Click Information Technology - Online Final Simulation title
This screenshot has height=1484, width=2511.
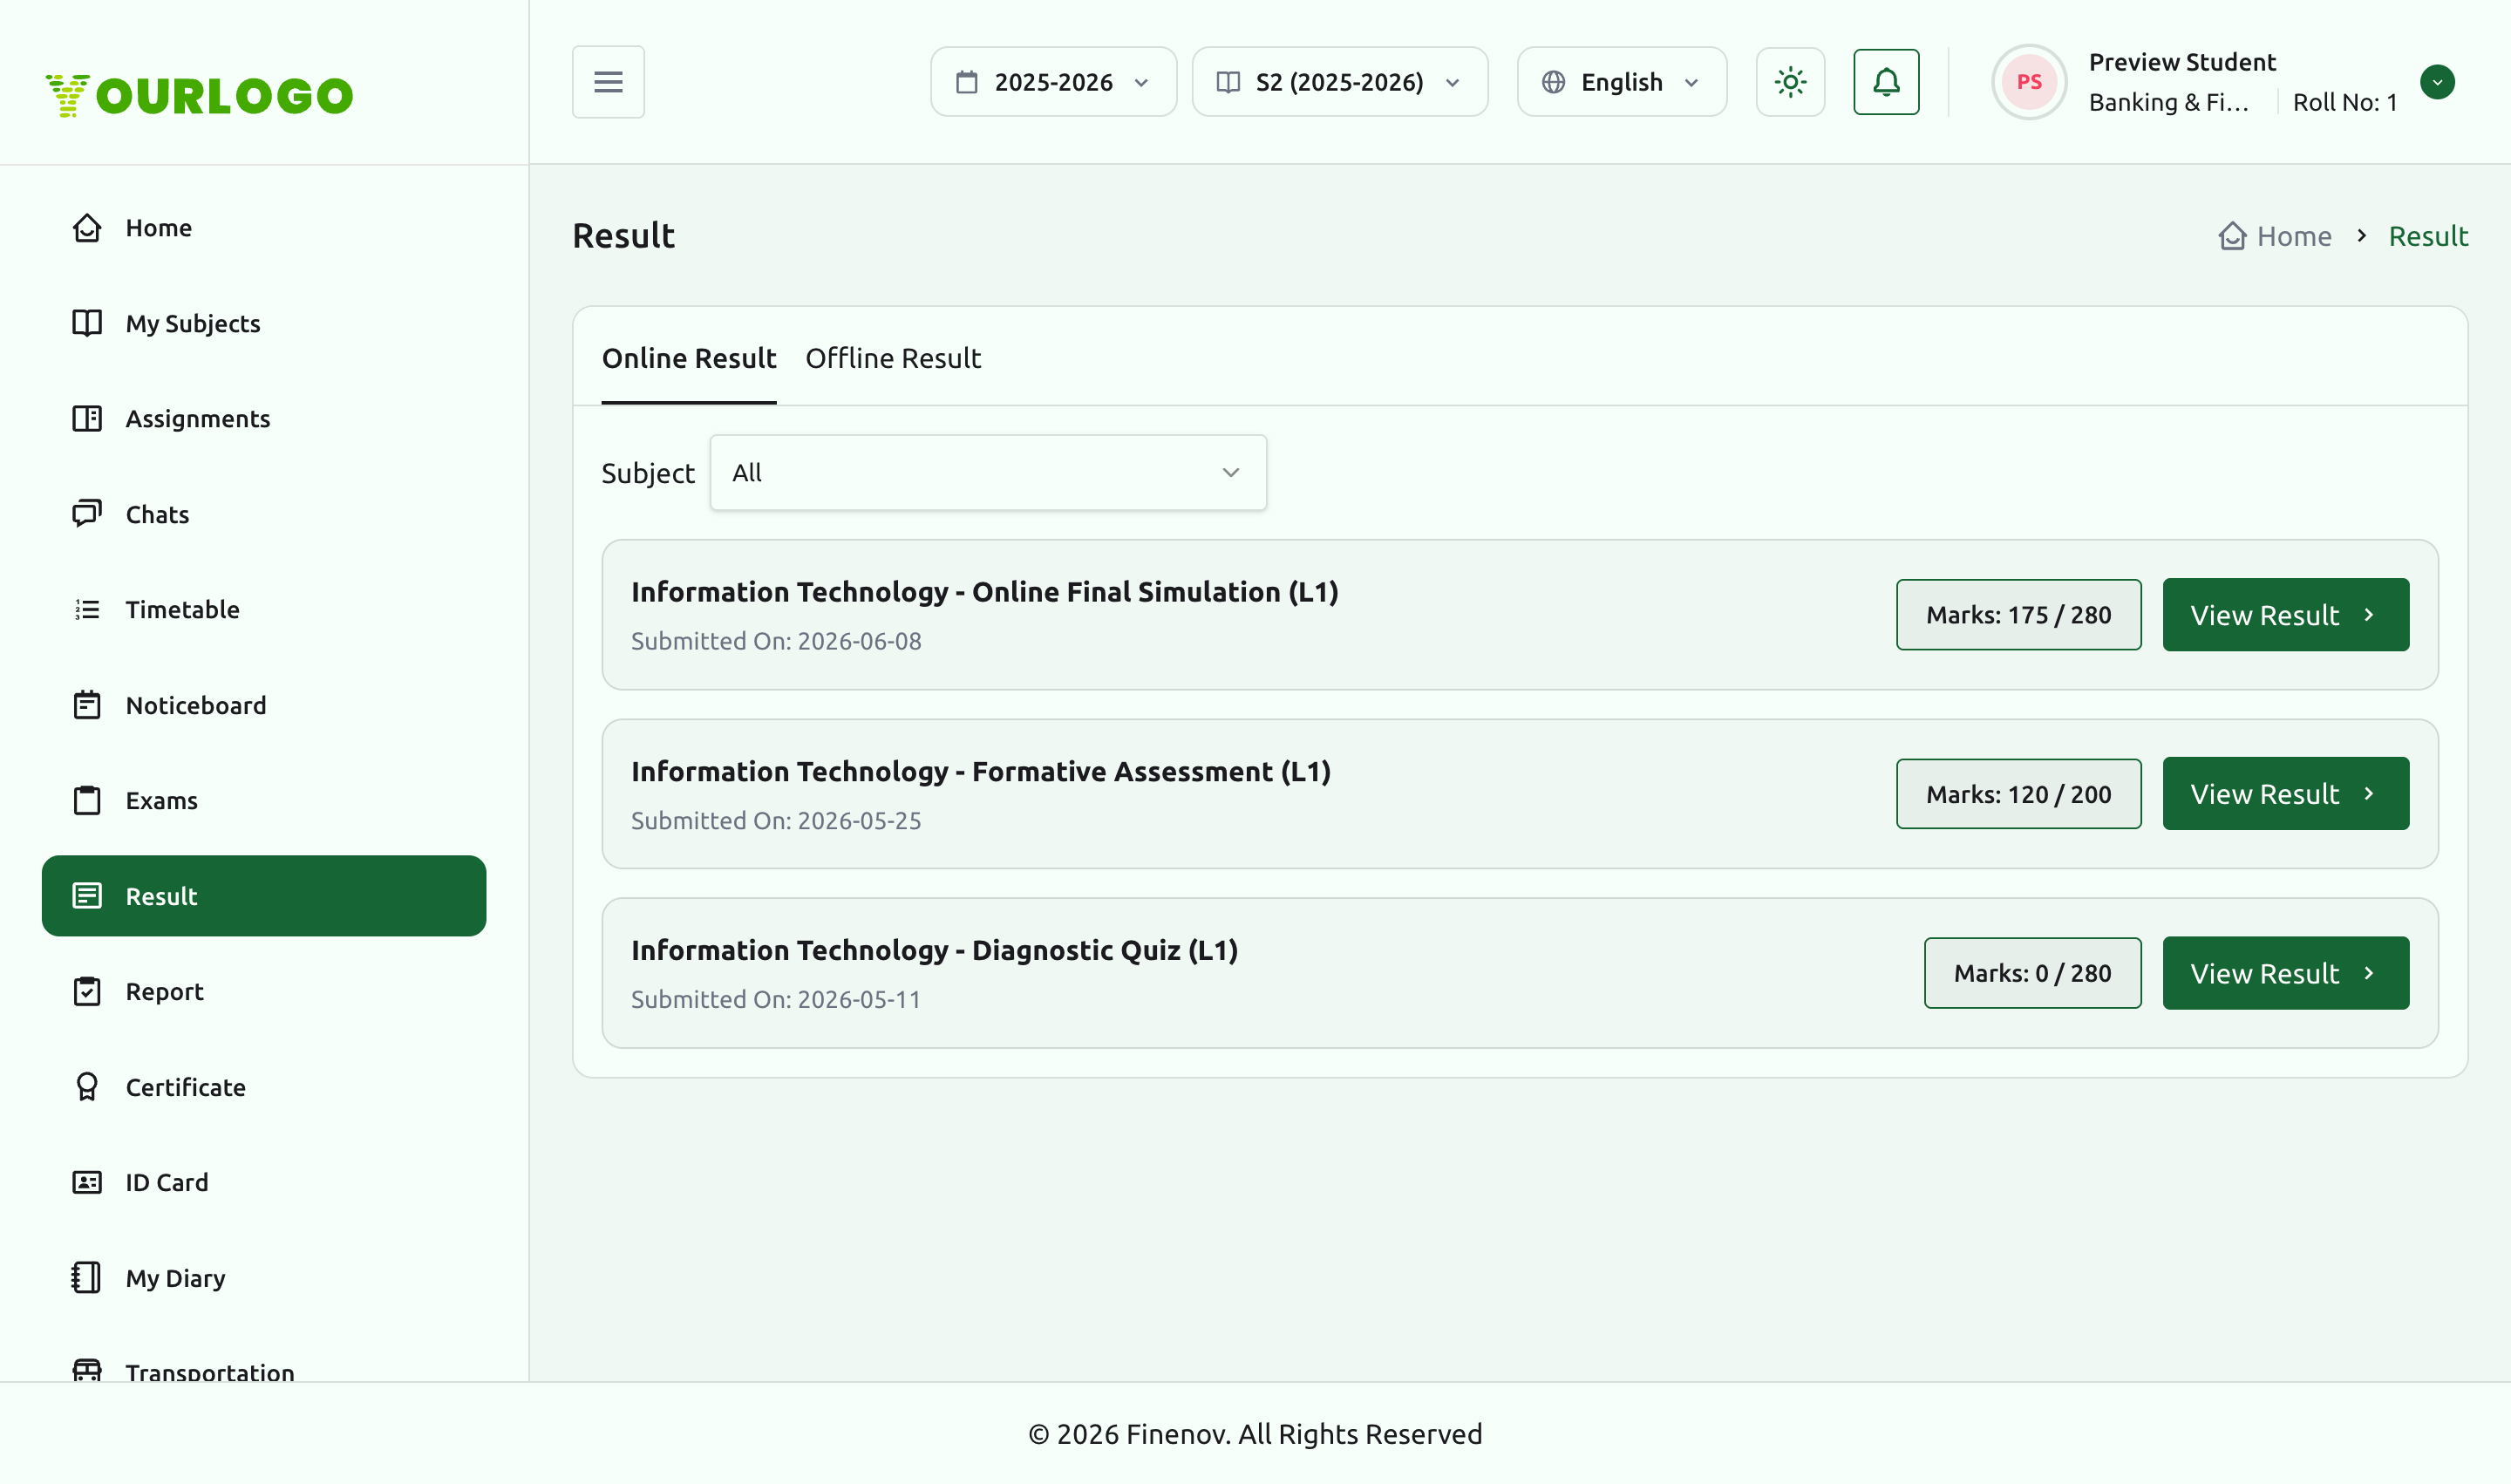coord(984,592)
